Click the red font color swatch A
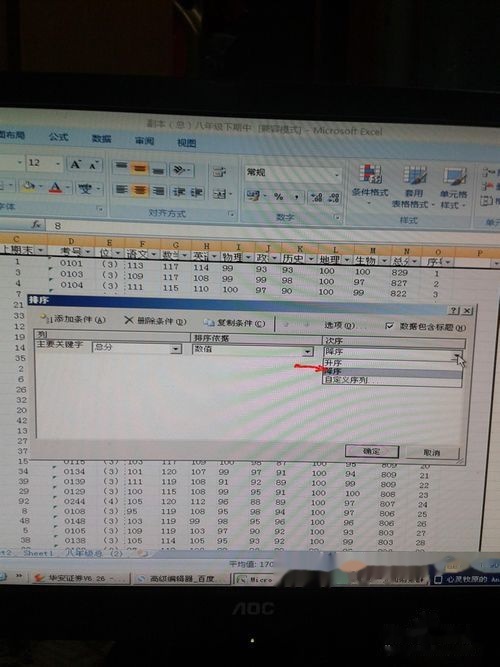500x667 pixels. click(55, 187)
